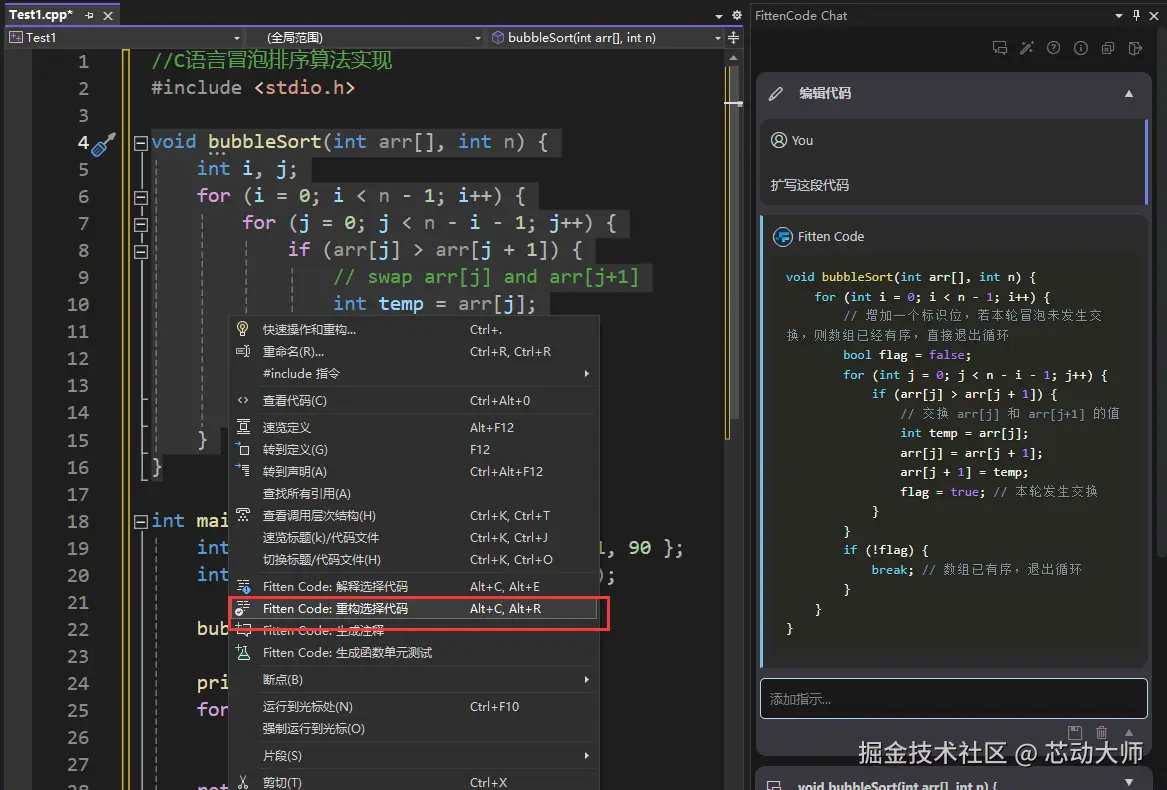Expand the collapsed void bubbleSort card
Viewport: 1167px width, 790px height.
pyautogui.click(x=1129, y=782)
